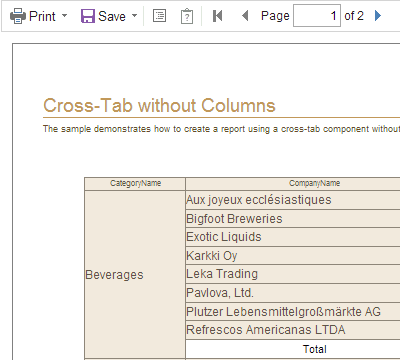This screenshot has width=400, height=360.
Task: Select the Beverages category cell
Action: coord(135,275)
